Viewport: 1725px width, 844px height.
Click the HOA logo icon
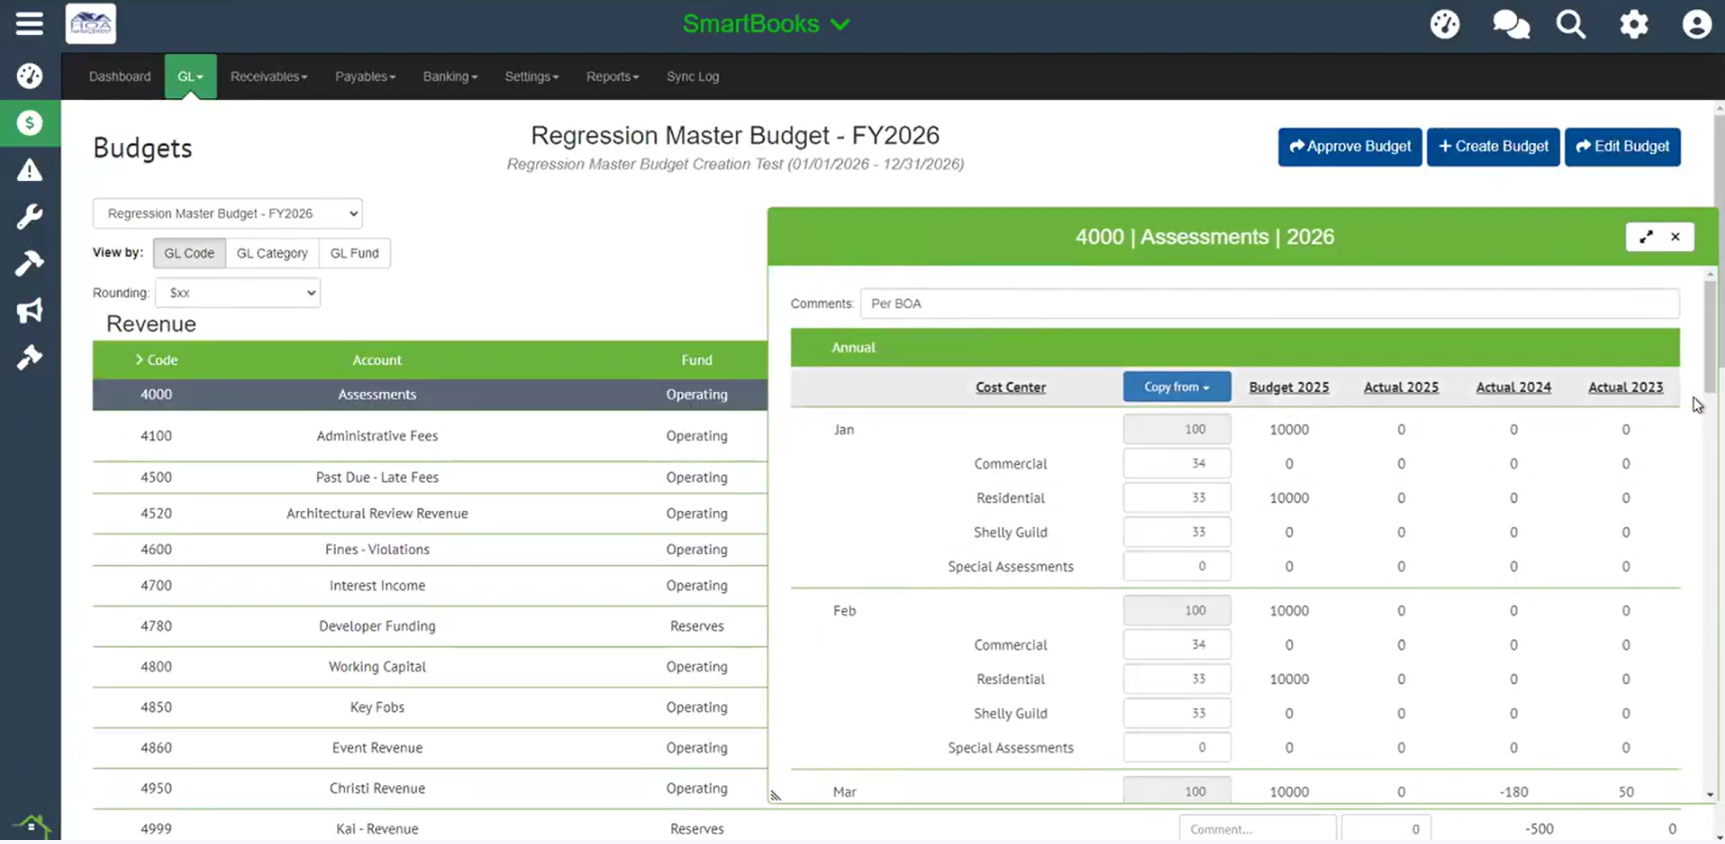91,24
